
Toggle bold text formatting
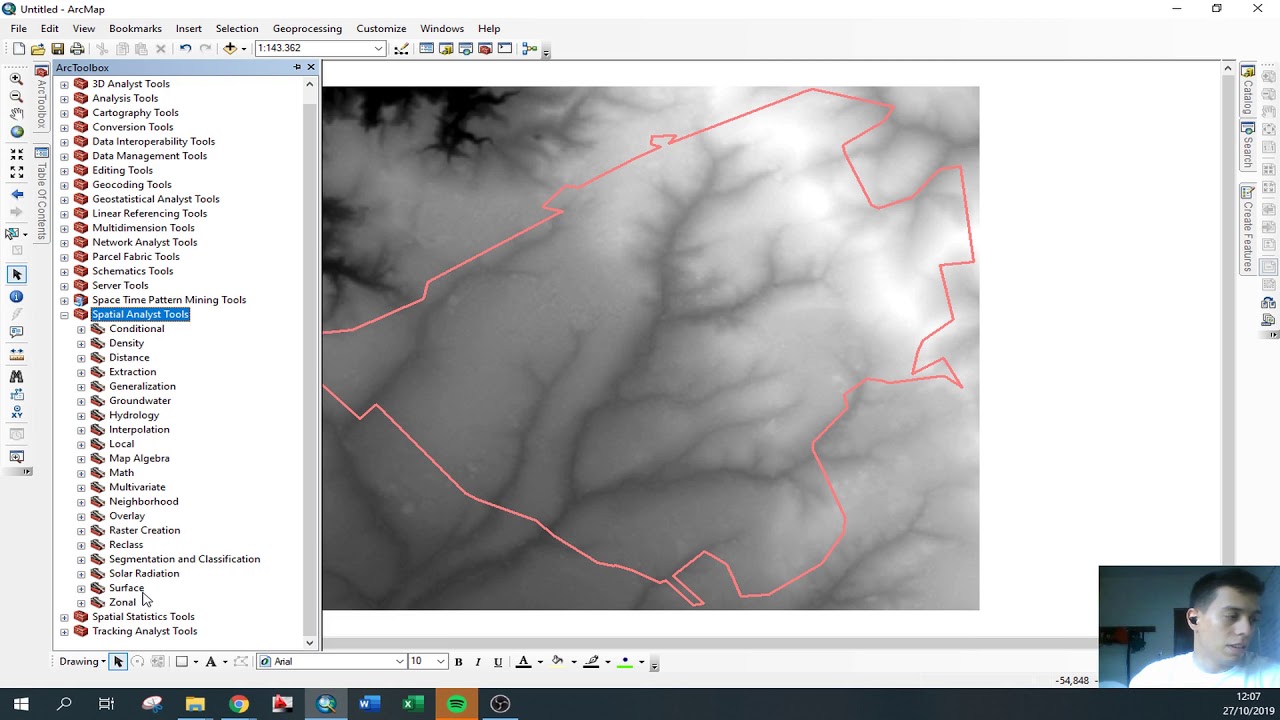pos(458,662)
